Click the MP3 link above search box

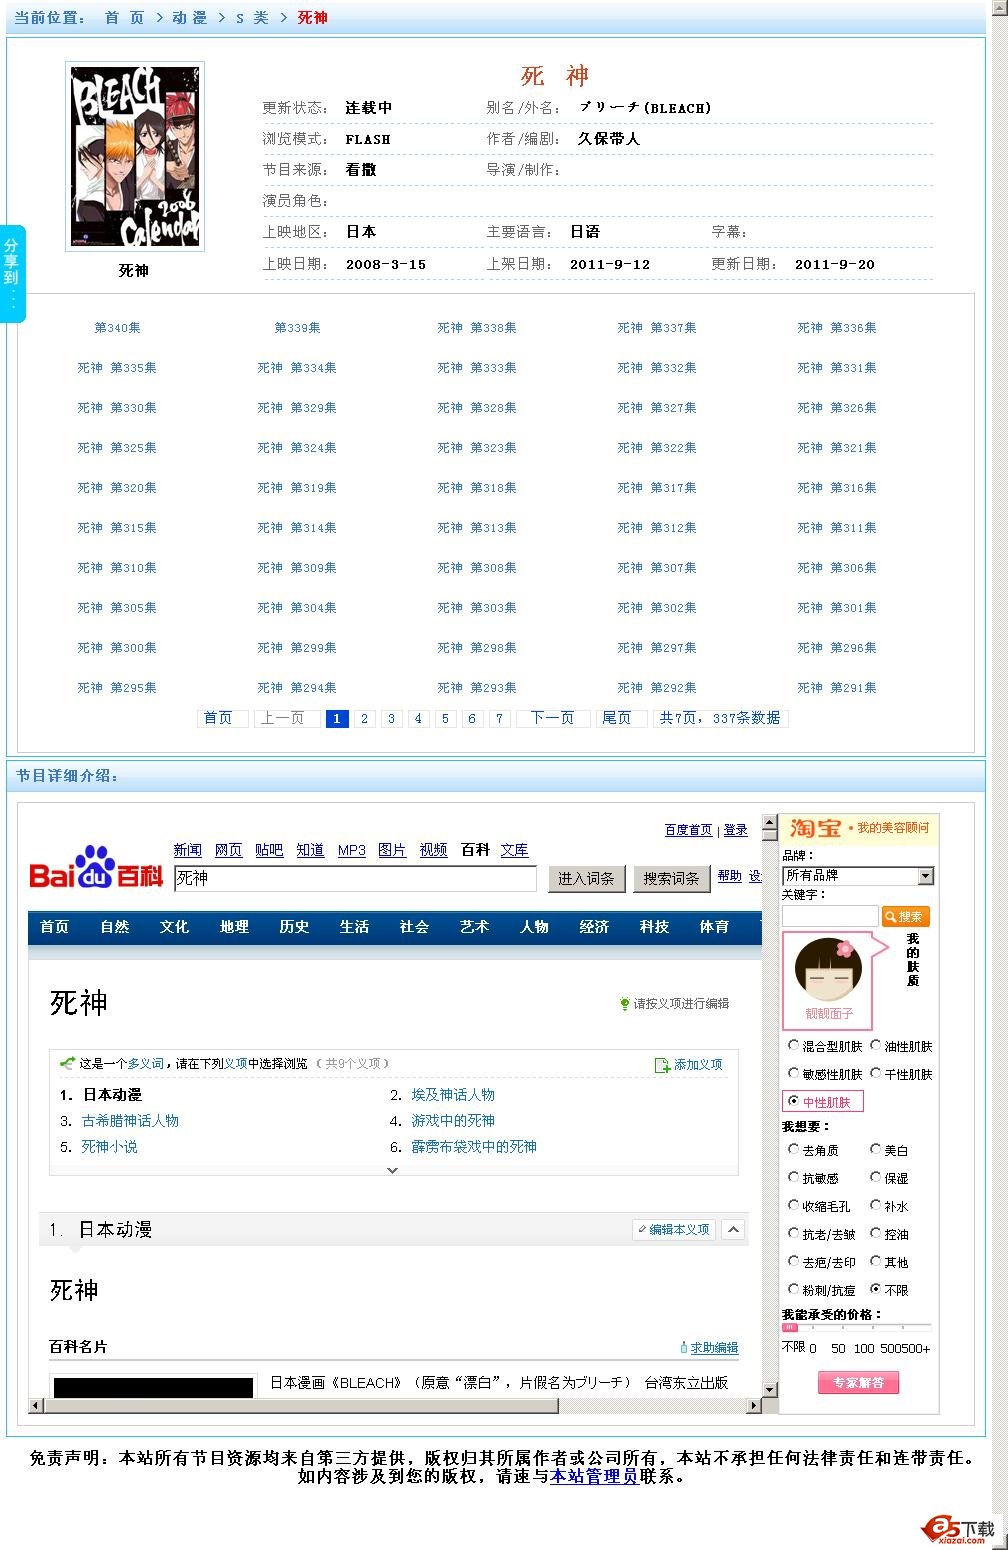(352, 850)
